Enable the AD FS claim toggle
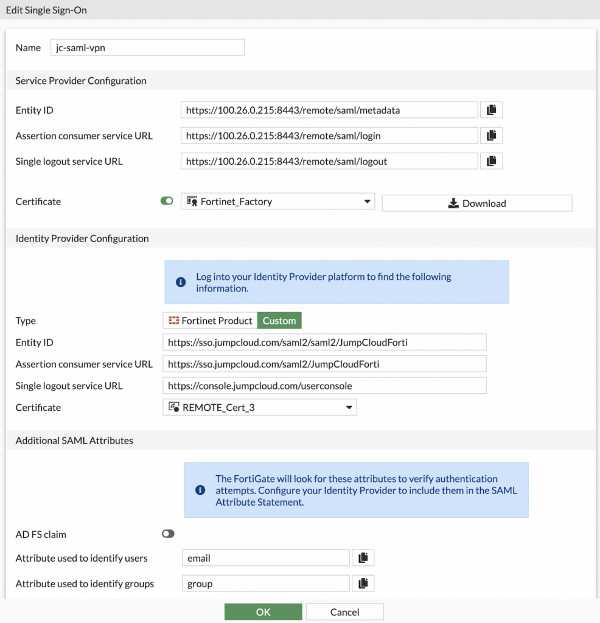Image resolution: width=600 pixels, height=623 pixels. coord(167,534)
